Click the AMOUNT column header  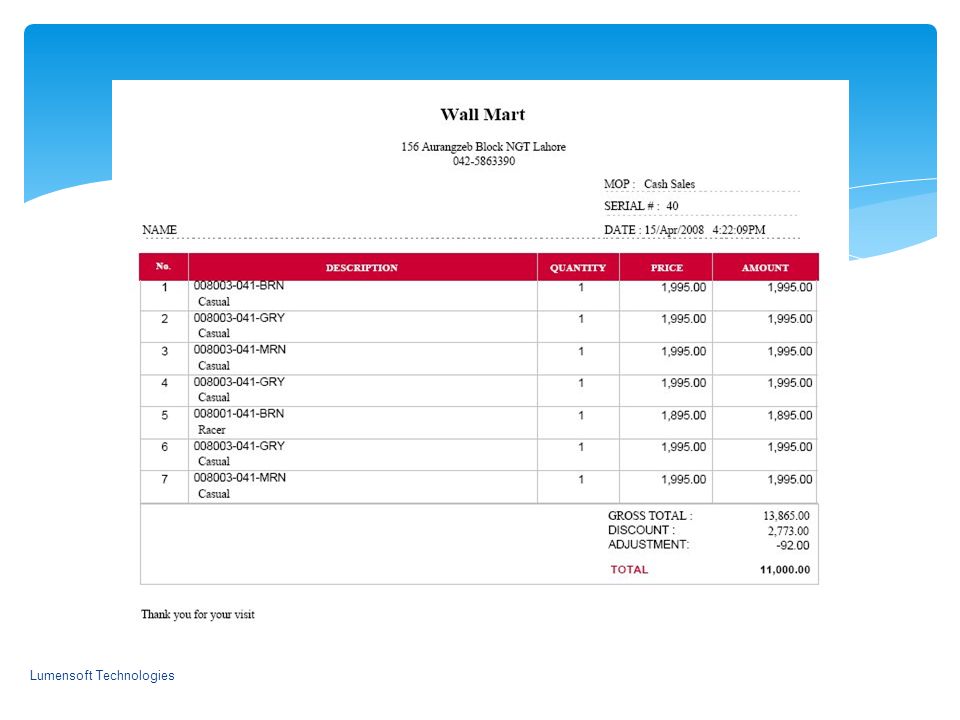click(765, 268)
